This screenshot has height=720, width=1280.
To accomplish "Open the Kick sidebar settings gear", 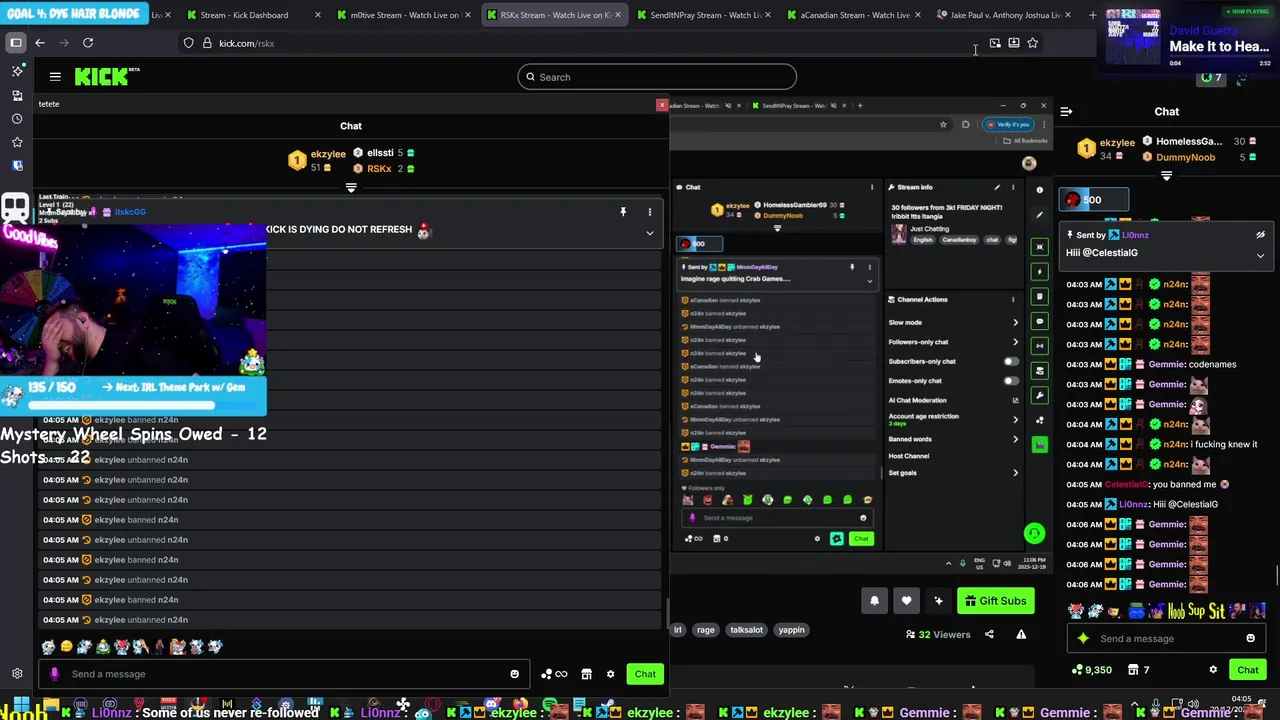I will [x=17, y=674].
